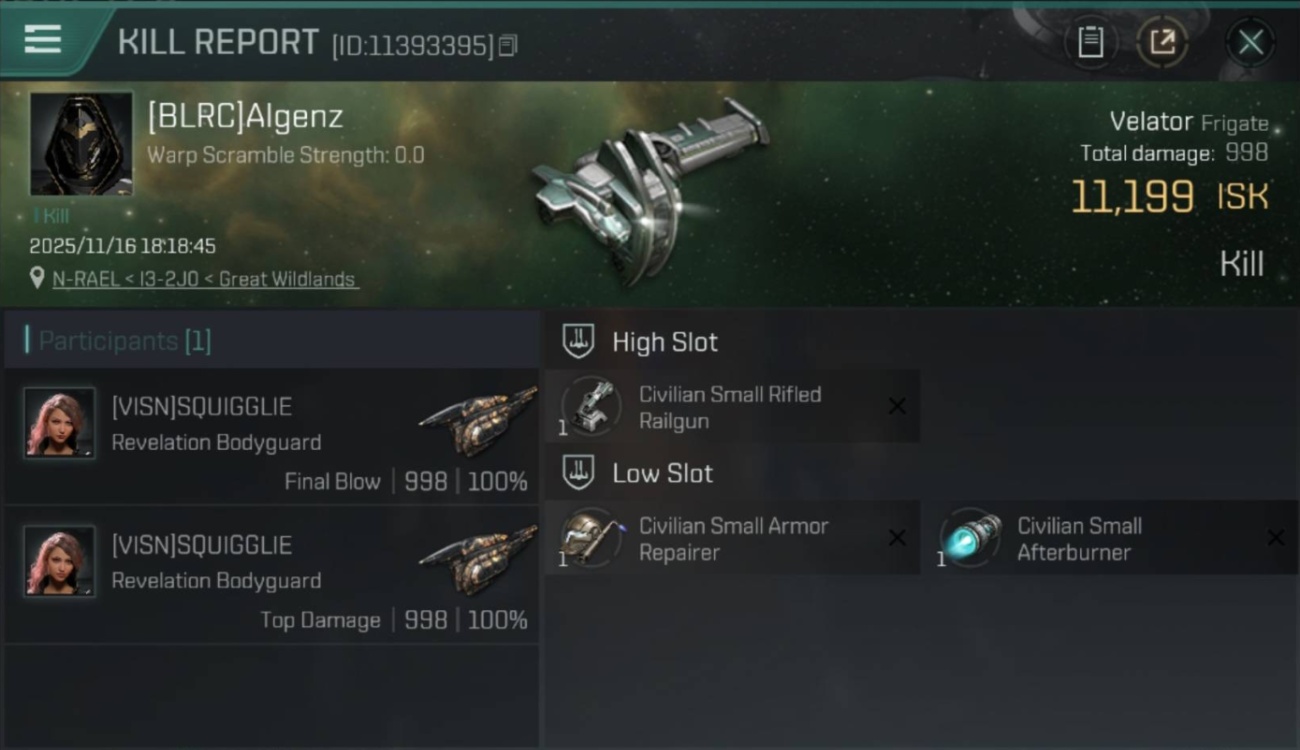
Task: Copy the kill report ID icon
Action: click(508, 45)
